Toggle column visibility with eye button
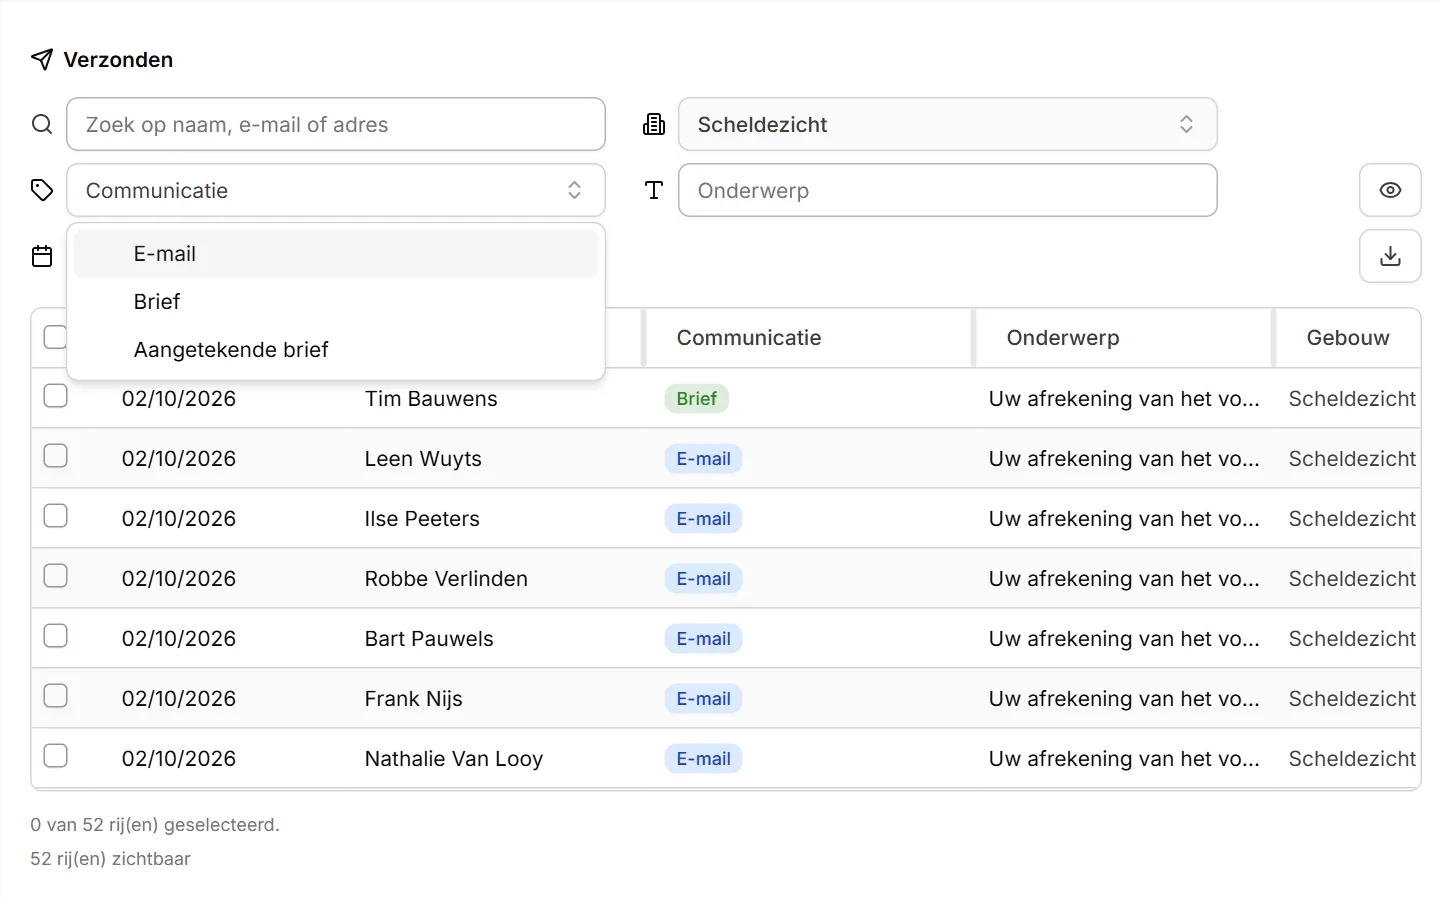The image size is (1440, 900). tap(1390, 190)
